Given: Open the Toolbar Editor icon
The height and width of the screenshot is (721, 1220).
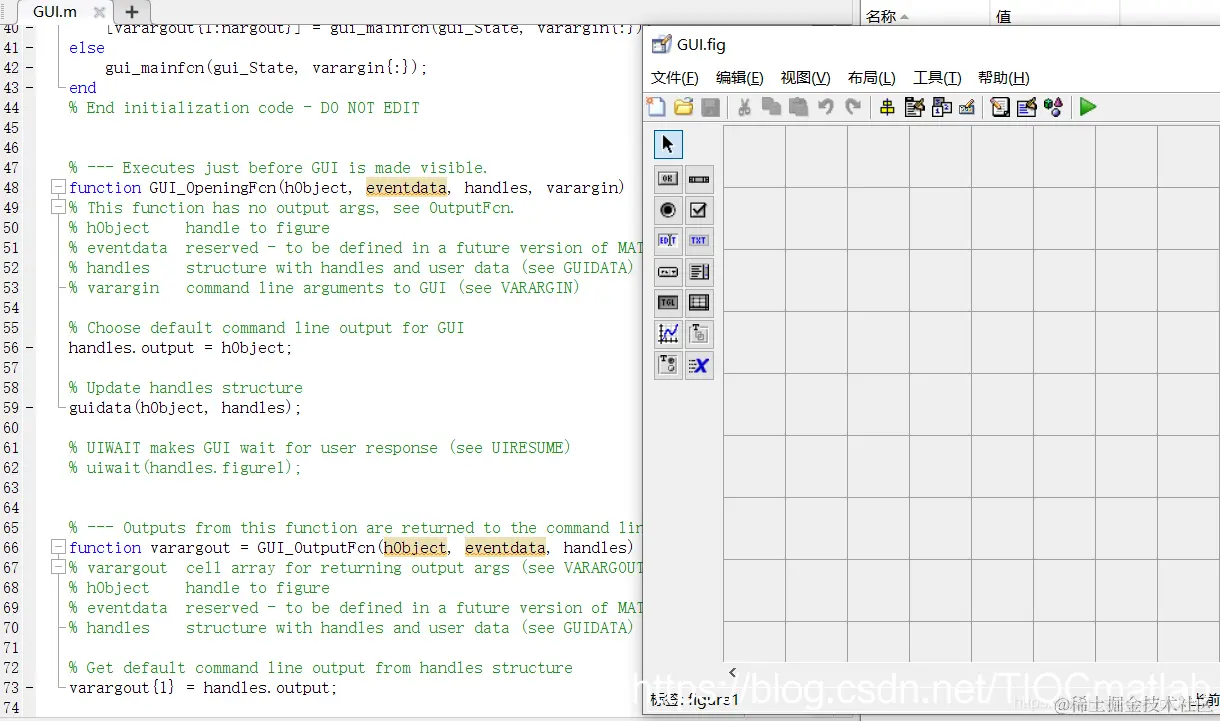Looking at the screenshot, I should pos(967,107).
